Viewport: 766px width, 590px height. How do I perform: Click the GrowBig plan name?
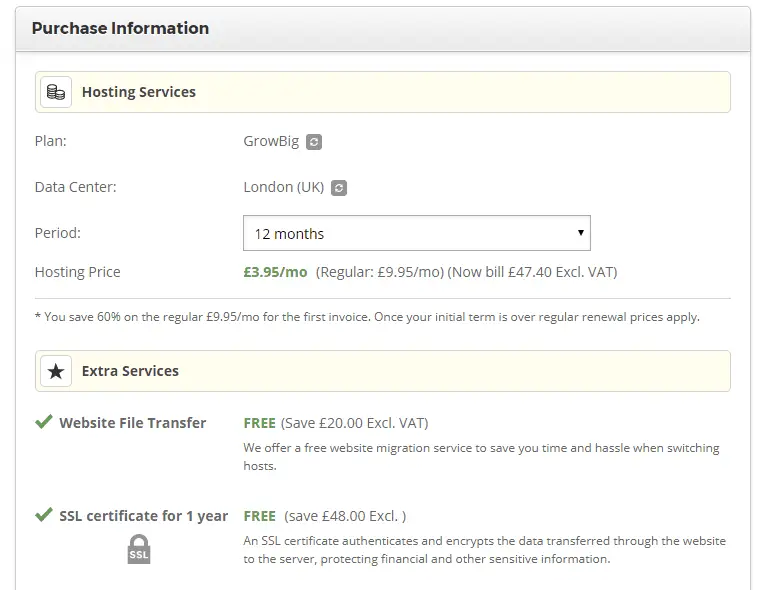tap(271, 141)
